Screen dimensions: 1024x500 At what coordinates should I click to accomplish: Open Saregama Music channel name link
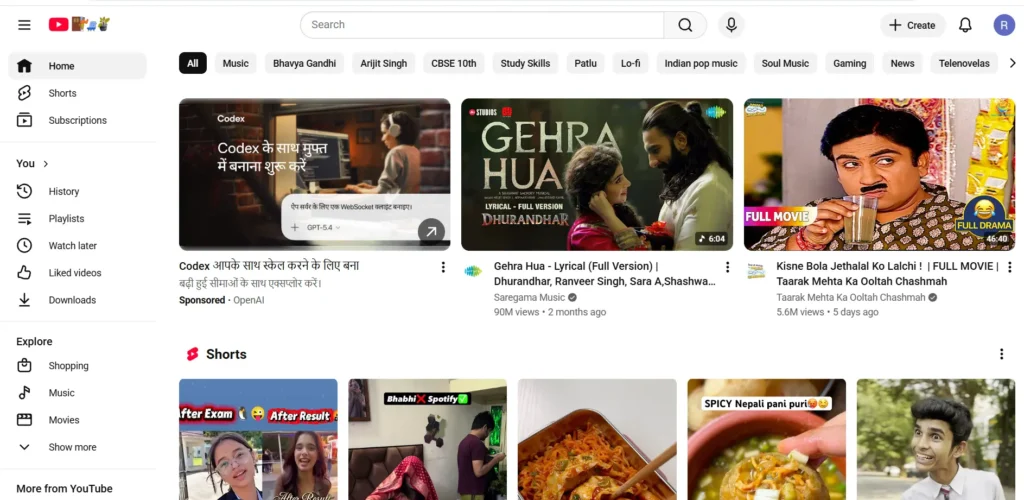click(530, 297)
